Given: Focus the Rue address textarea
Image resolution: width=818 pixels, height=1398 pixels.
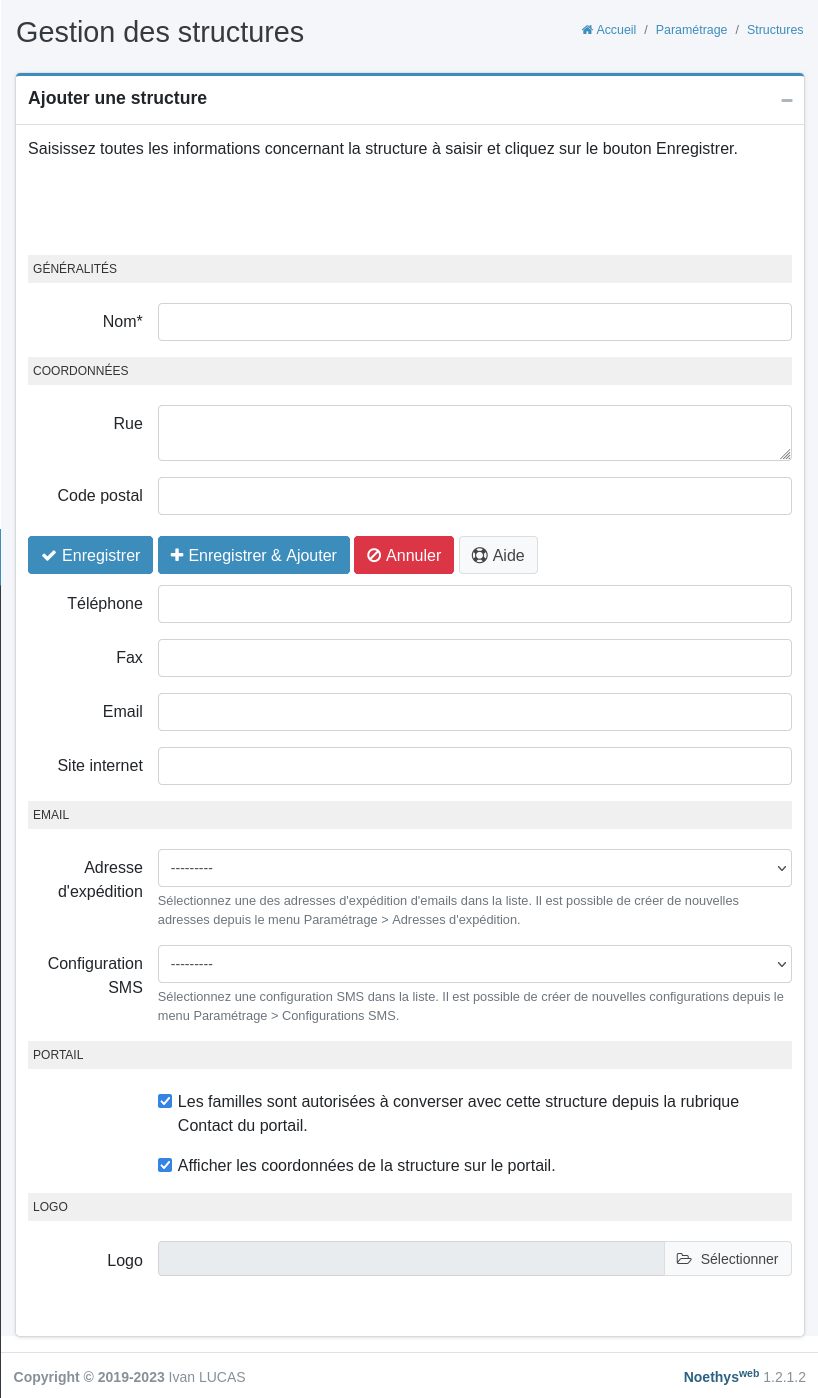Looking at the screenshot, I should pos(474,432).
